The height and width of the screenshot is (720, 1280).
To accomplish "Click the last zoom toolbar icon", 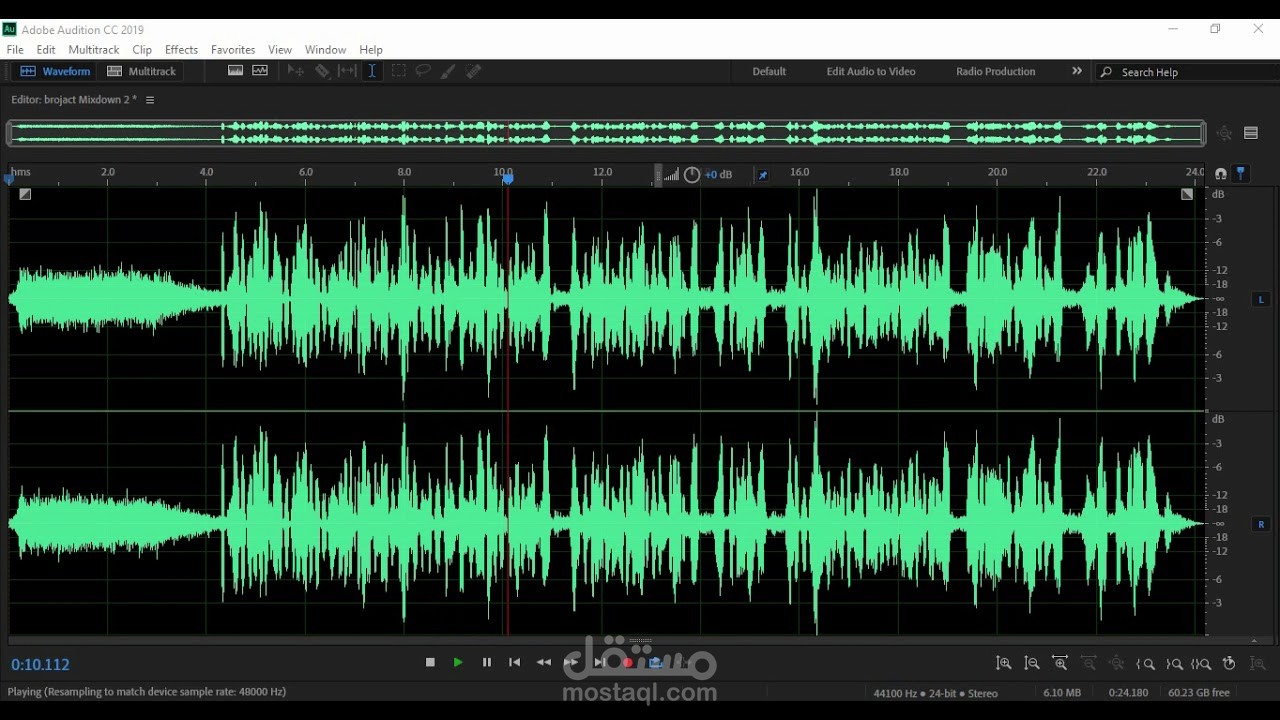I will (x=1258, y=663).
